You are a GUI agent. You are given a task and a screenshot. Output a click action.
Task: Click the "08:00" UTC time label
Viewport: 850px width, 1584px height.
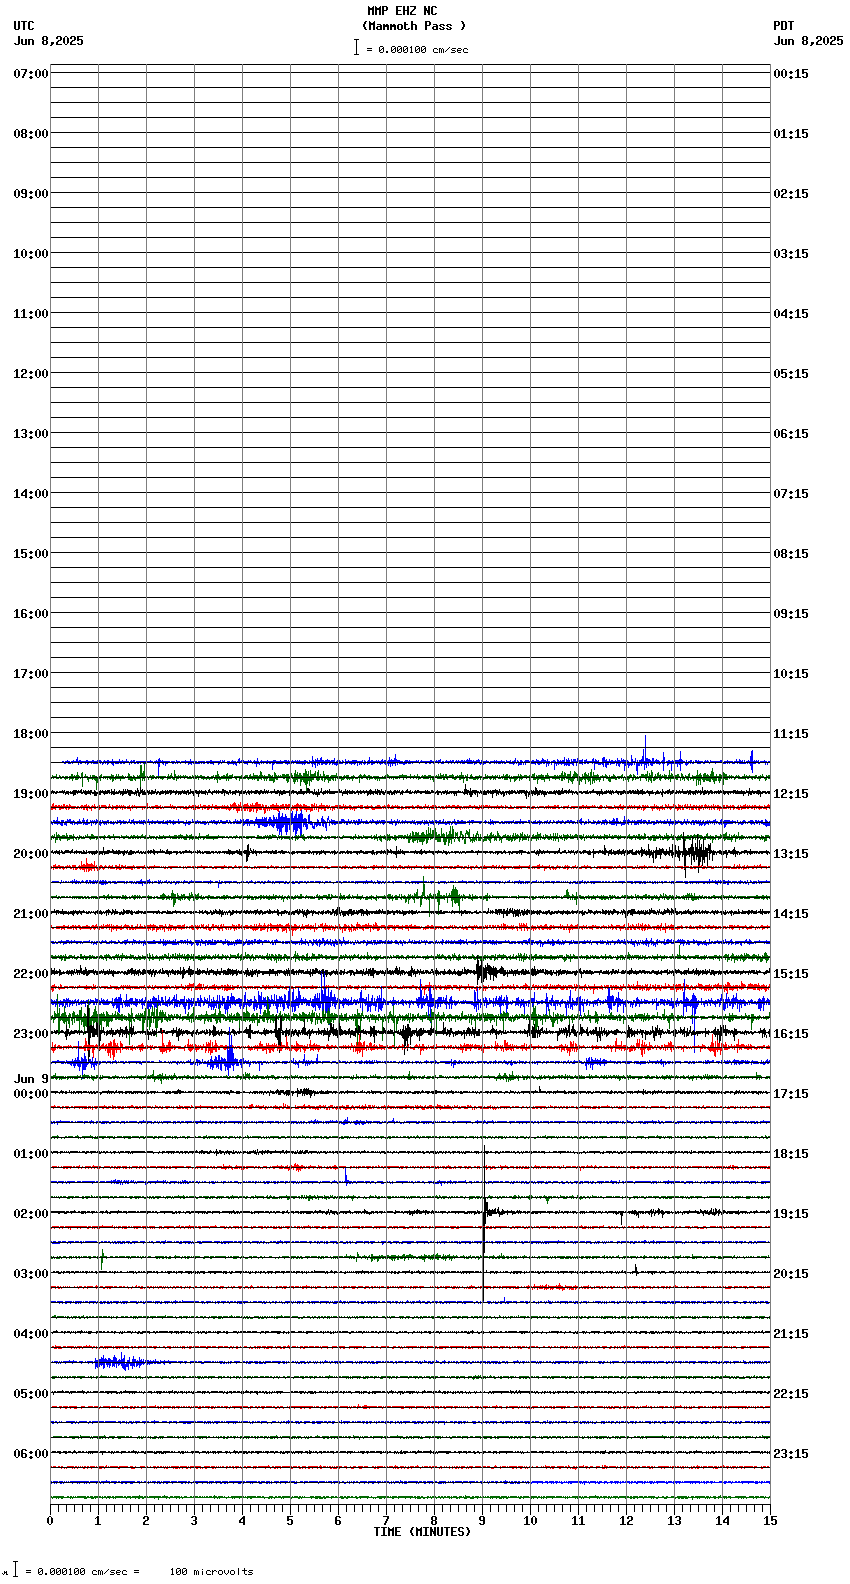click(31, 134)
